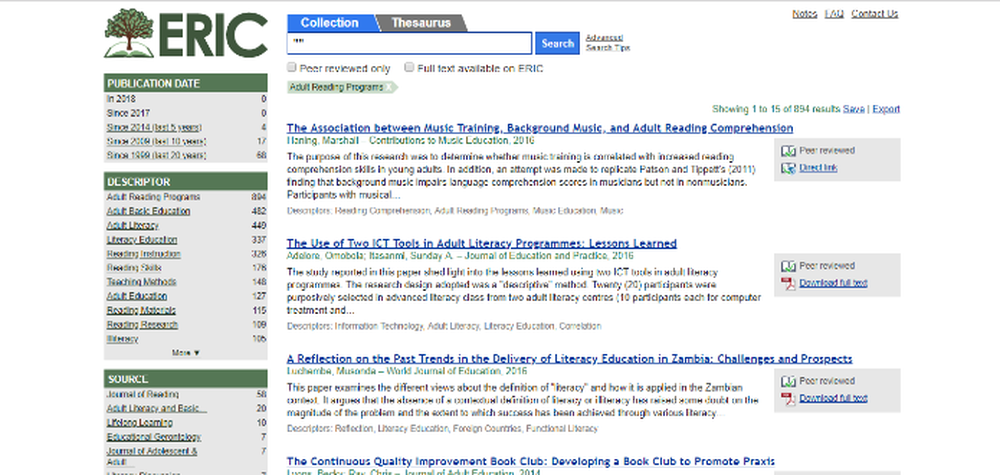Image resolution: width=1000 pixels, height=475 pixels.
Task: Filter by Since 2009 (last 10 years)
Action: tap(156, 142)
